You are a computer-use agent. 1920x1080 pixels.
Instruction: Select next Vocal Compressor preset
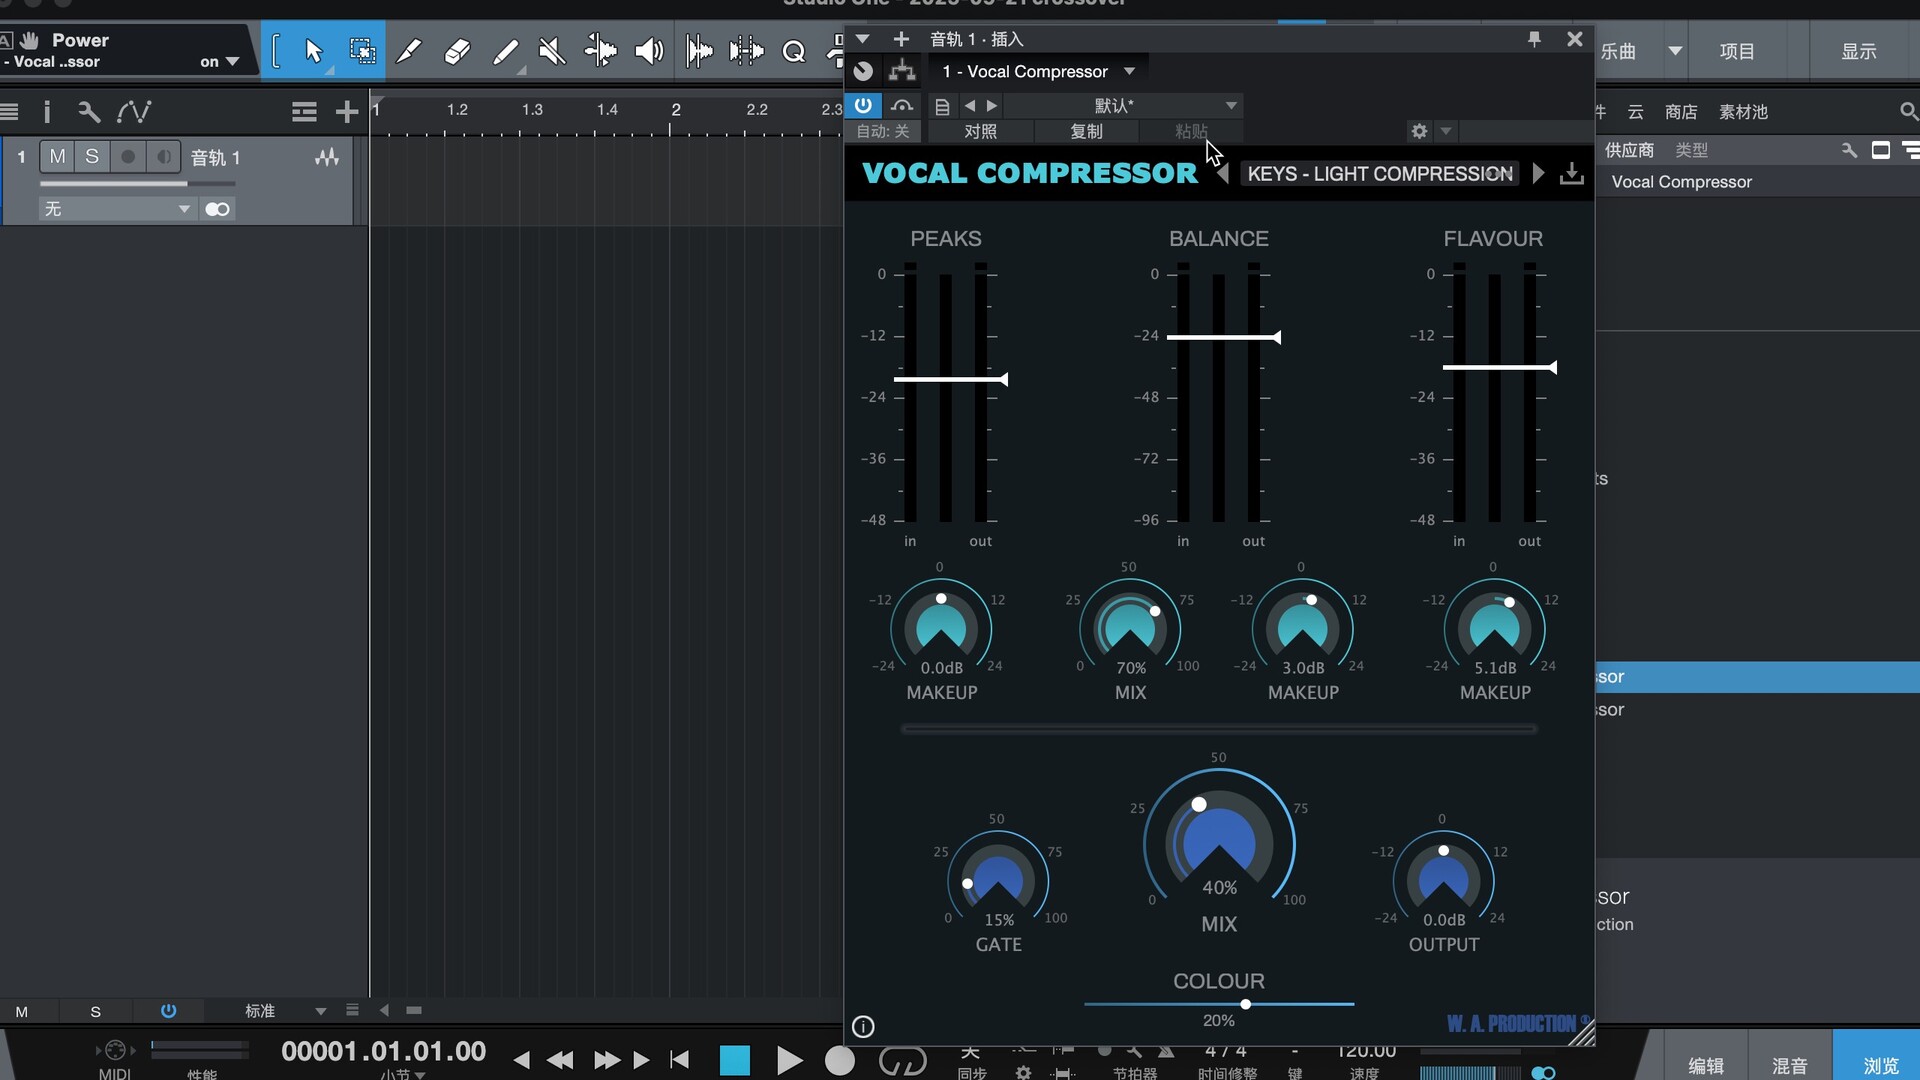(1538, 174)
